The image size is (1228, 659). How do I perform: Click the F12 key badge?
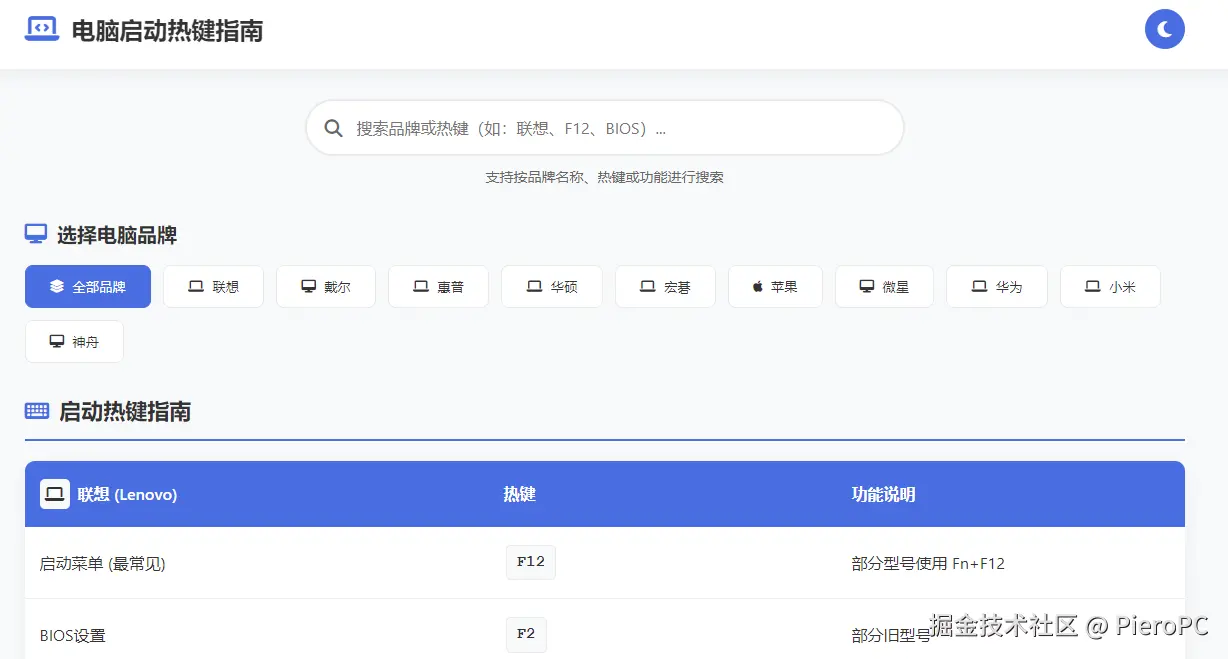[530, 562]
